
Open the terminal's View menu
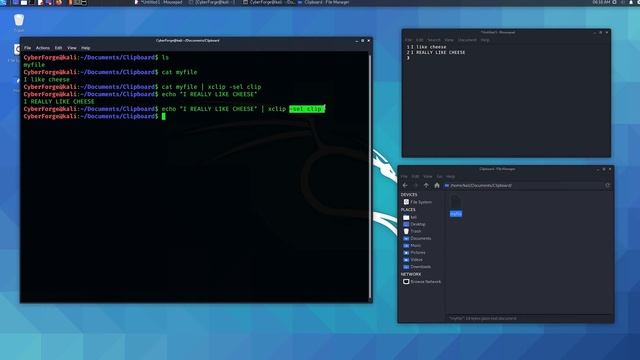(x=72, y=48)
